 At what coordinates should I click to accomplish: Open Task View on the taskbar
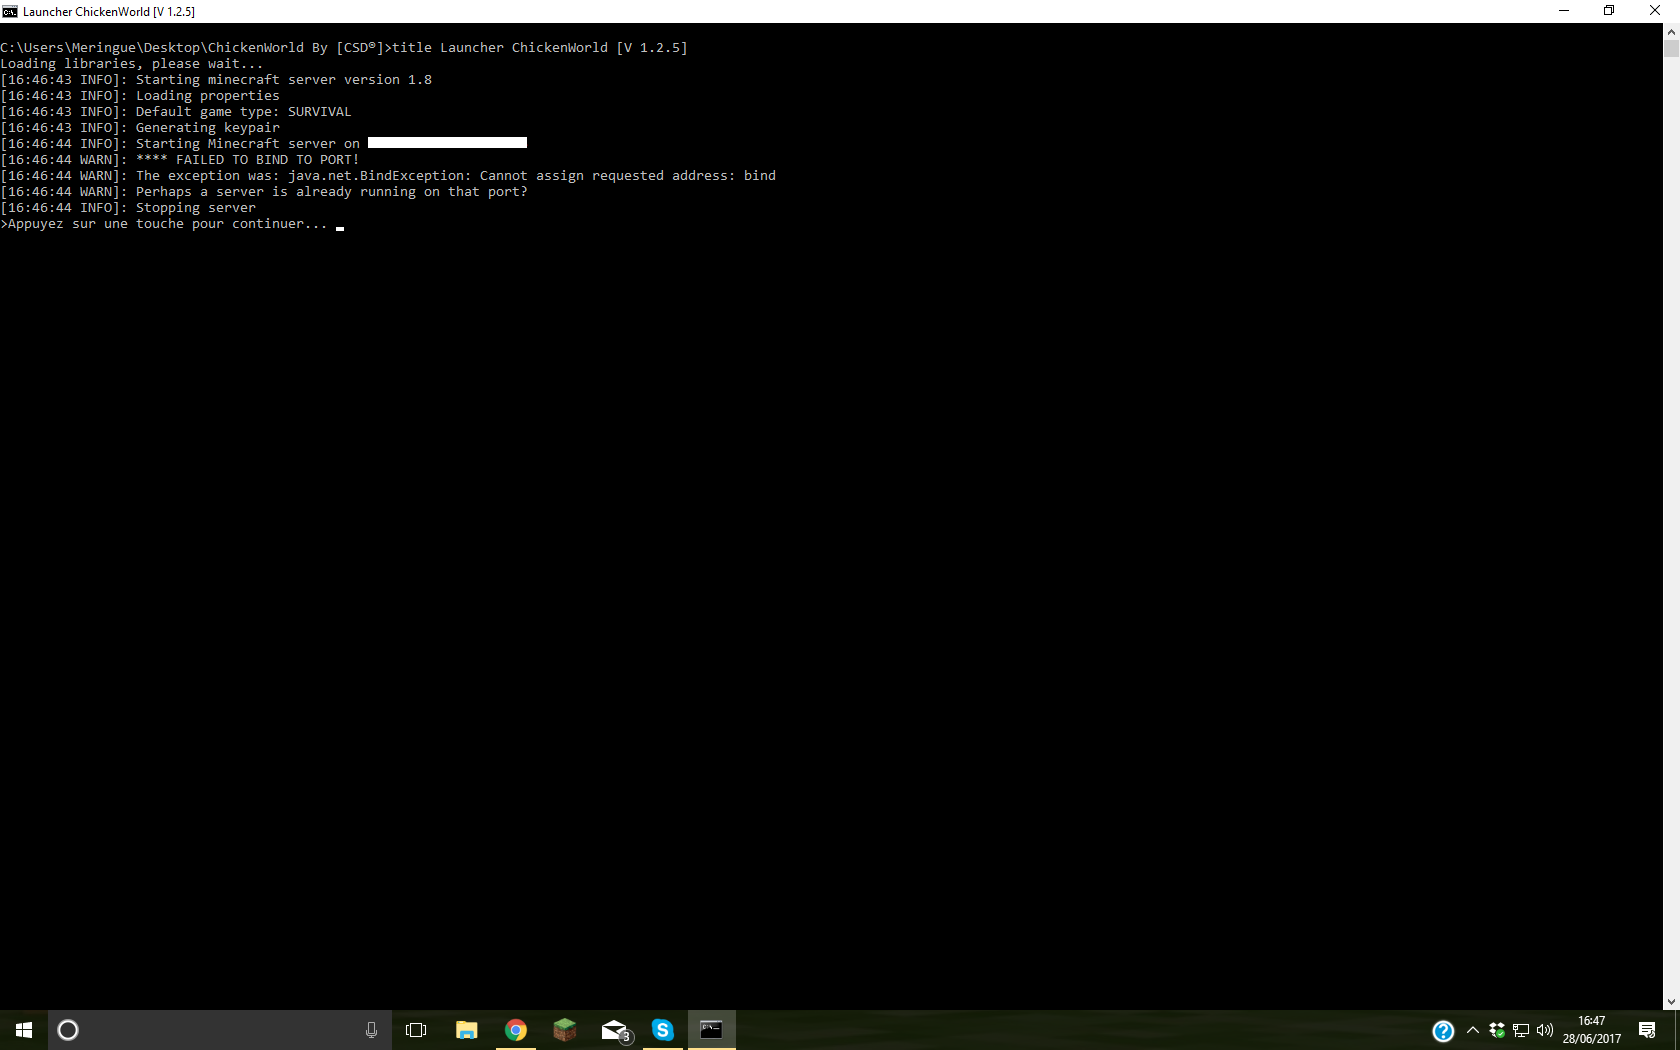(x=416, y=1030)
